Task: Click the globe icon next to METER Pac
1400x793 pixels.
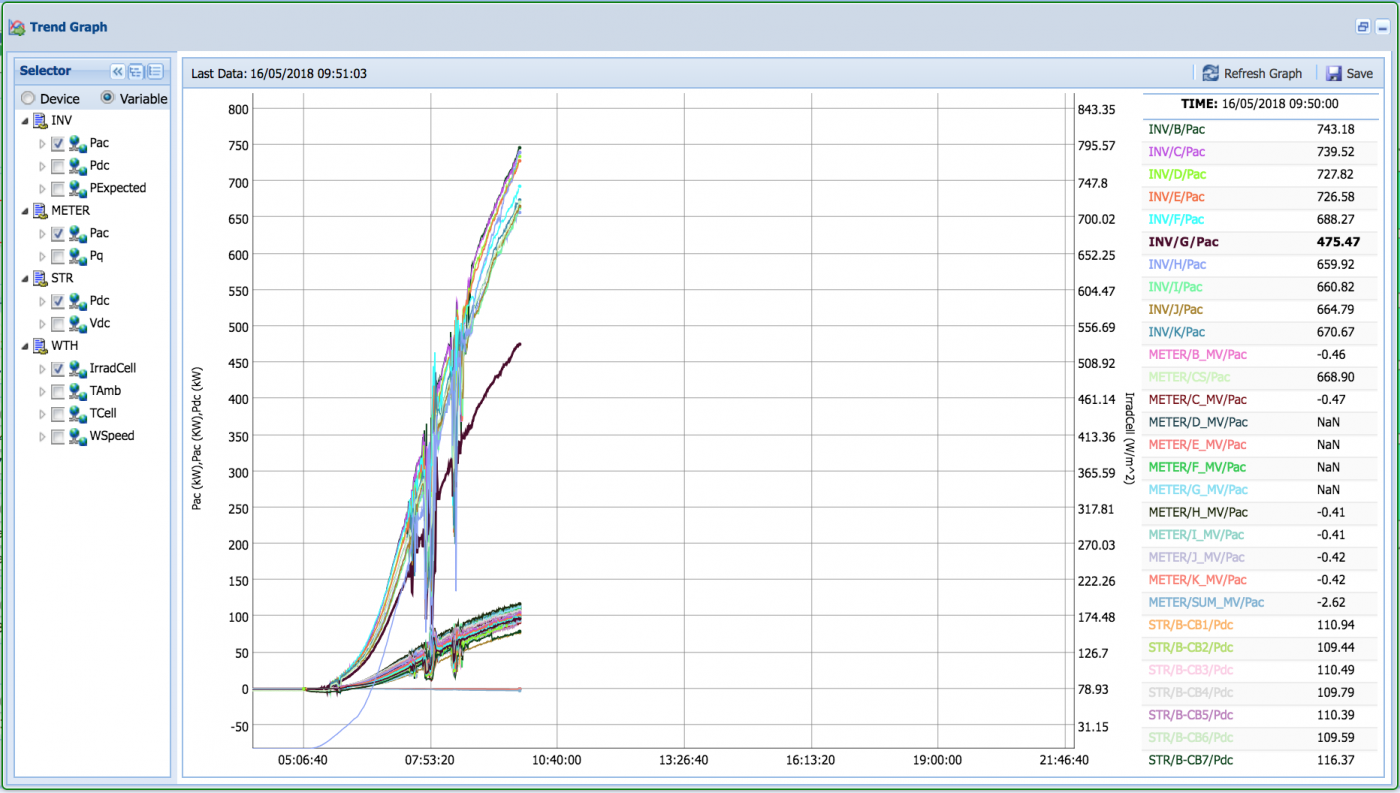Action: [78, 233]
